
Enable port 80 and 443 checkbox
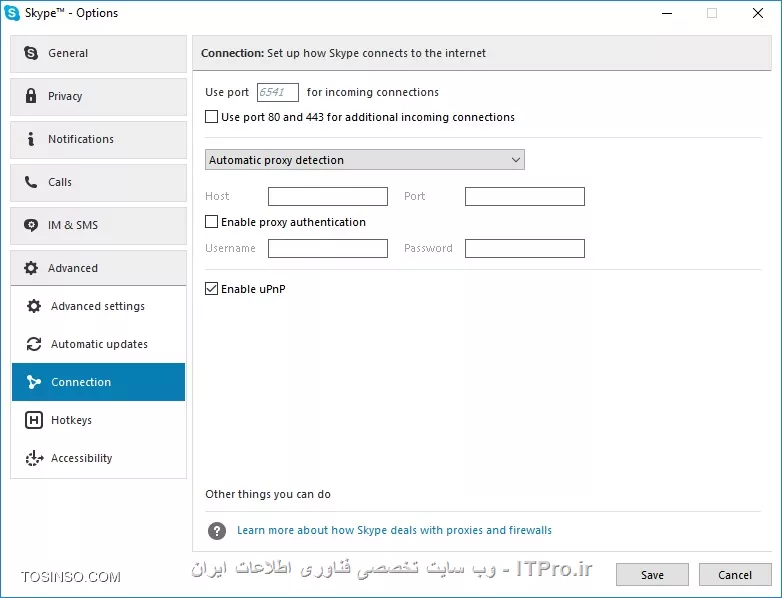coord(211,117)
